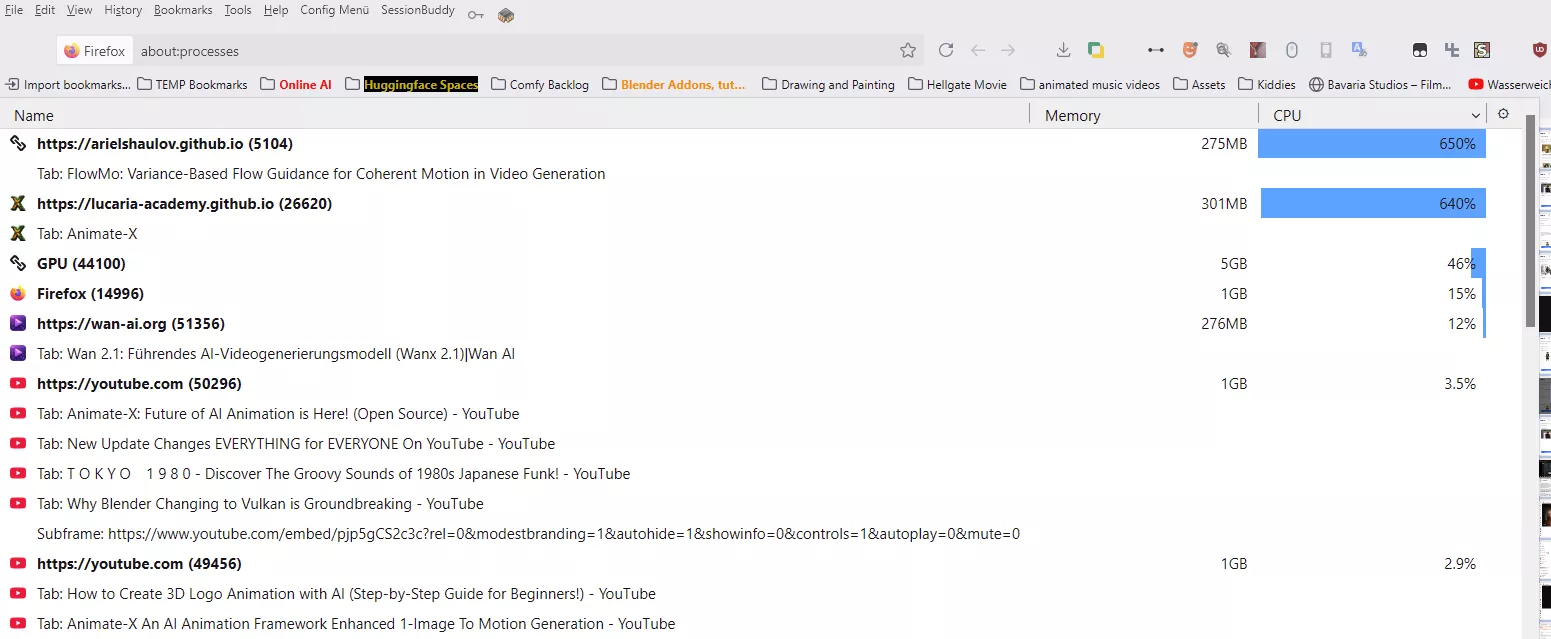Open the Comfy Backlog bookmarks folder
Screen dimensions: 1551x639
[540, 85]
